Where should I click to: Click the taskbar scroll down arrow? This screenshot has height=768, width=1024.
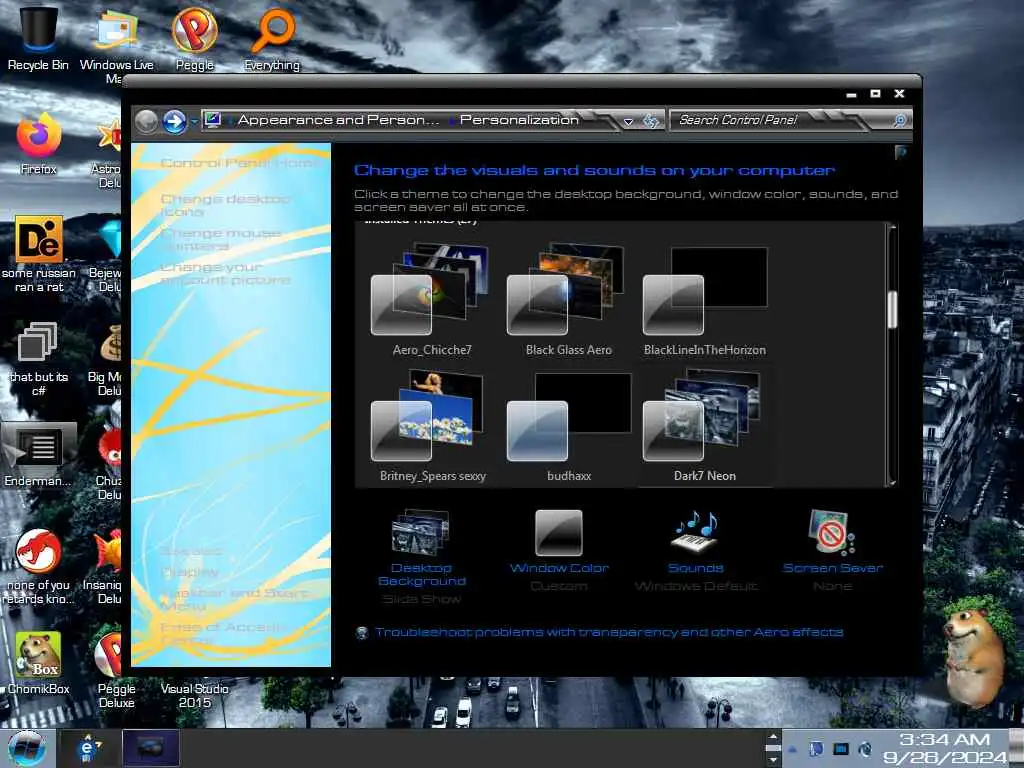(773, 761)
